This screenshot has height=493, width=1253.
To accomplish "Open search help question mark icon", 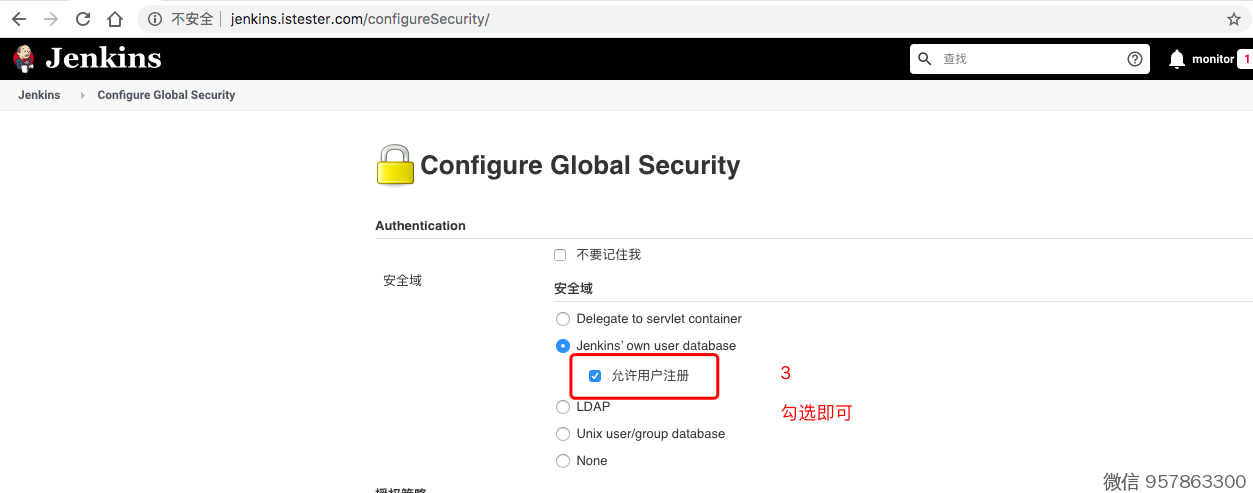I will [x=1135, y=59].
